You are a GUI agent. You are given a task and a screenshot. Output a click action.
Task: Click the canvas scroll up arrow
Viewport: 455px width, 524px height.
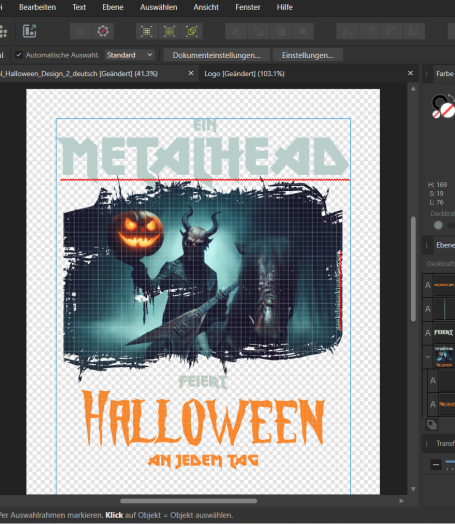(413, 89)
